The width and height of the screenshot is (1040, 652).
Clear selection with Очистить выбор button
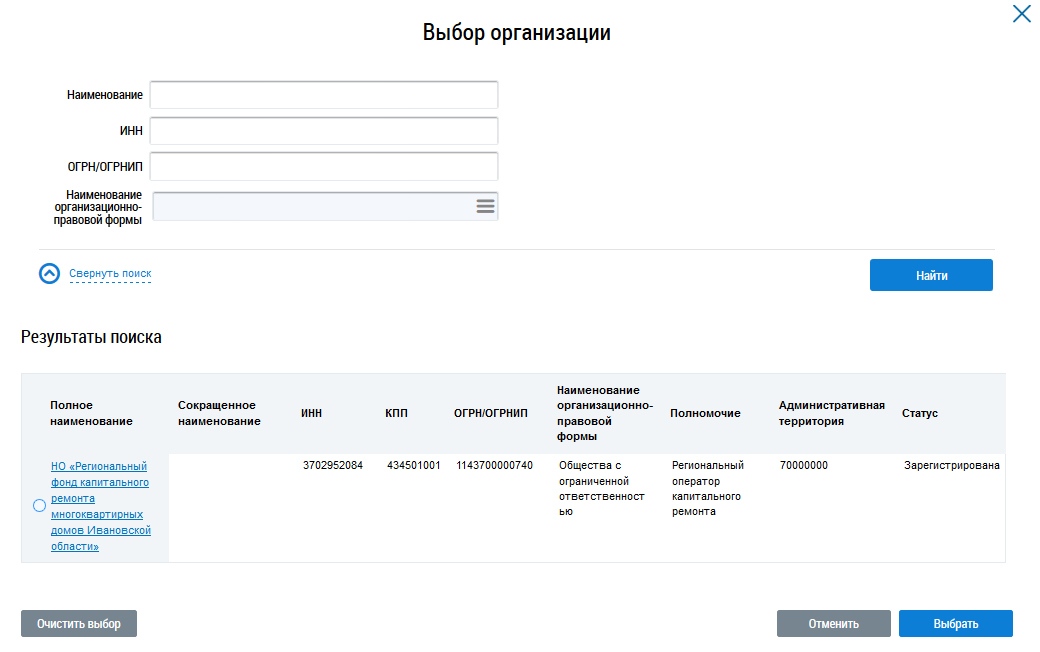click(x=79, y=623)
